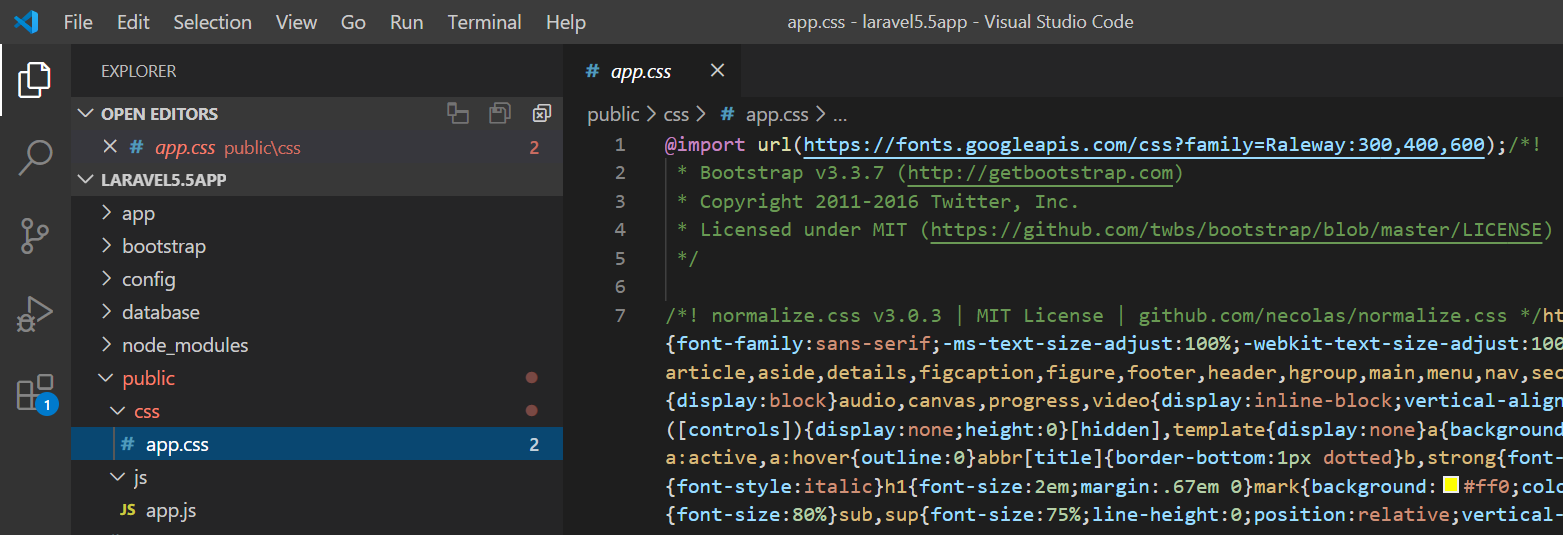Toggle vertical/horizontal editor layout icon
Image resolution: width=1563 pixels, height=535 pixels.
click(x=458, y=114)
